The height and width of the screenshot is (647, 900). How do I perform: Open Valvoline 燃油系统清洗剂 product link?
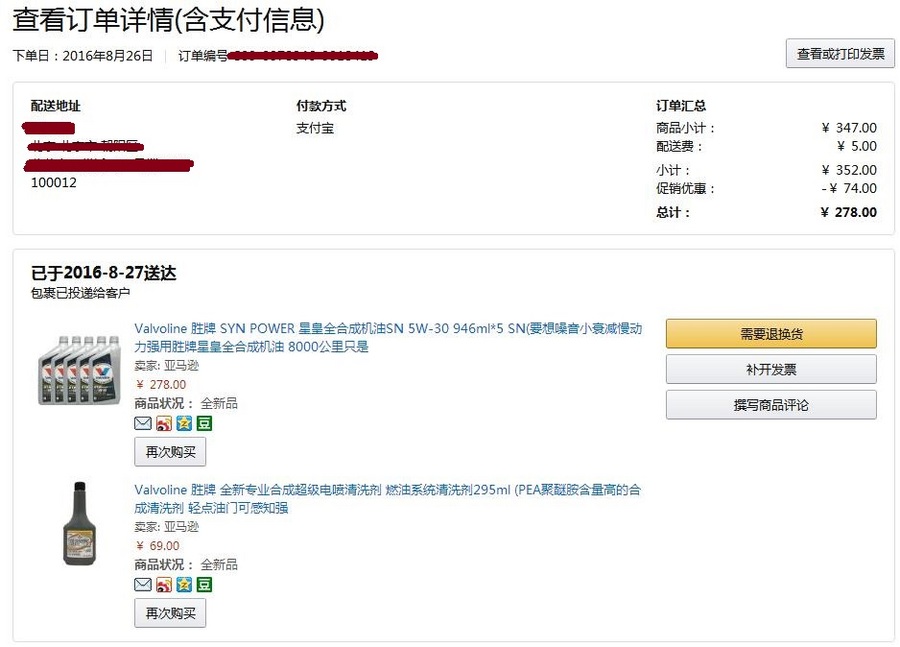point(387,499)
